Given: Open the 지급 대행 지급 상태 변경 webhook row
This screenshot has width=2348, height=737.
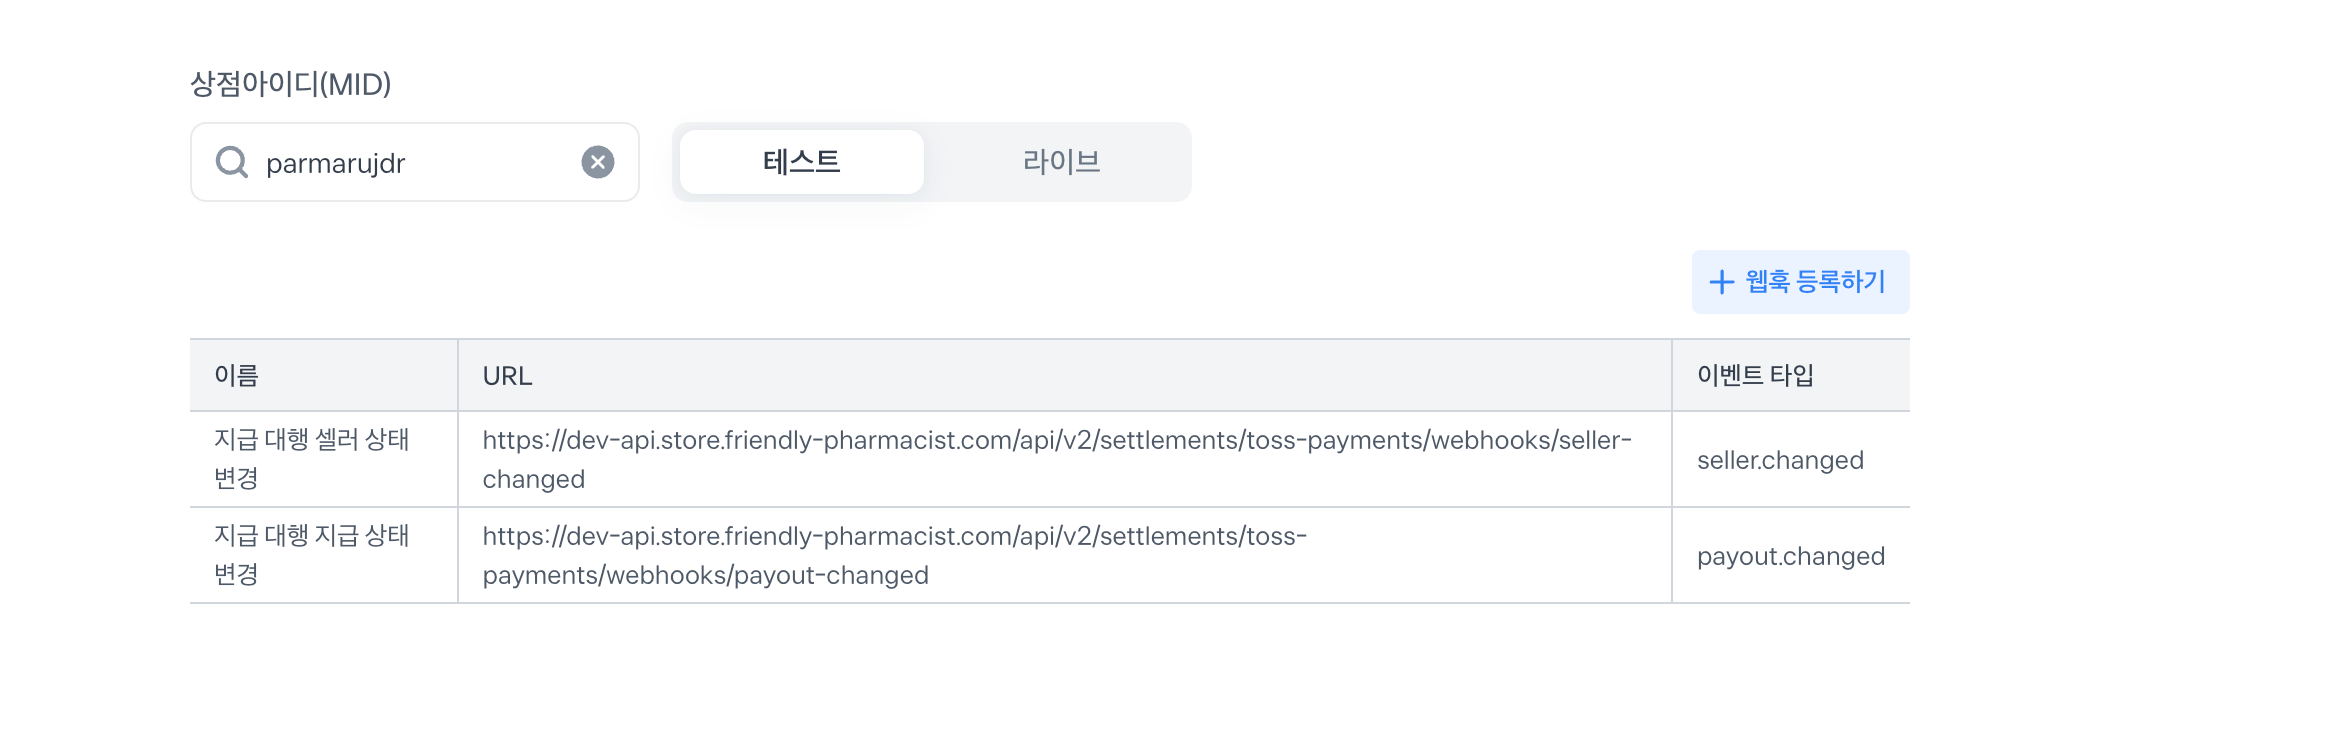Looking at the screenshot, I should pyautogui.click(x=1050, y=555).
